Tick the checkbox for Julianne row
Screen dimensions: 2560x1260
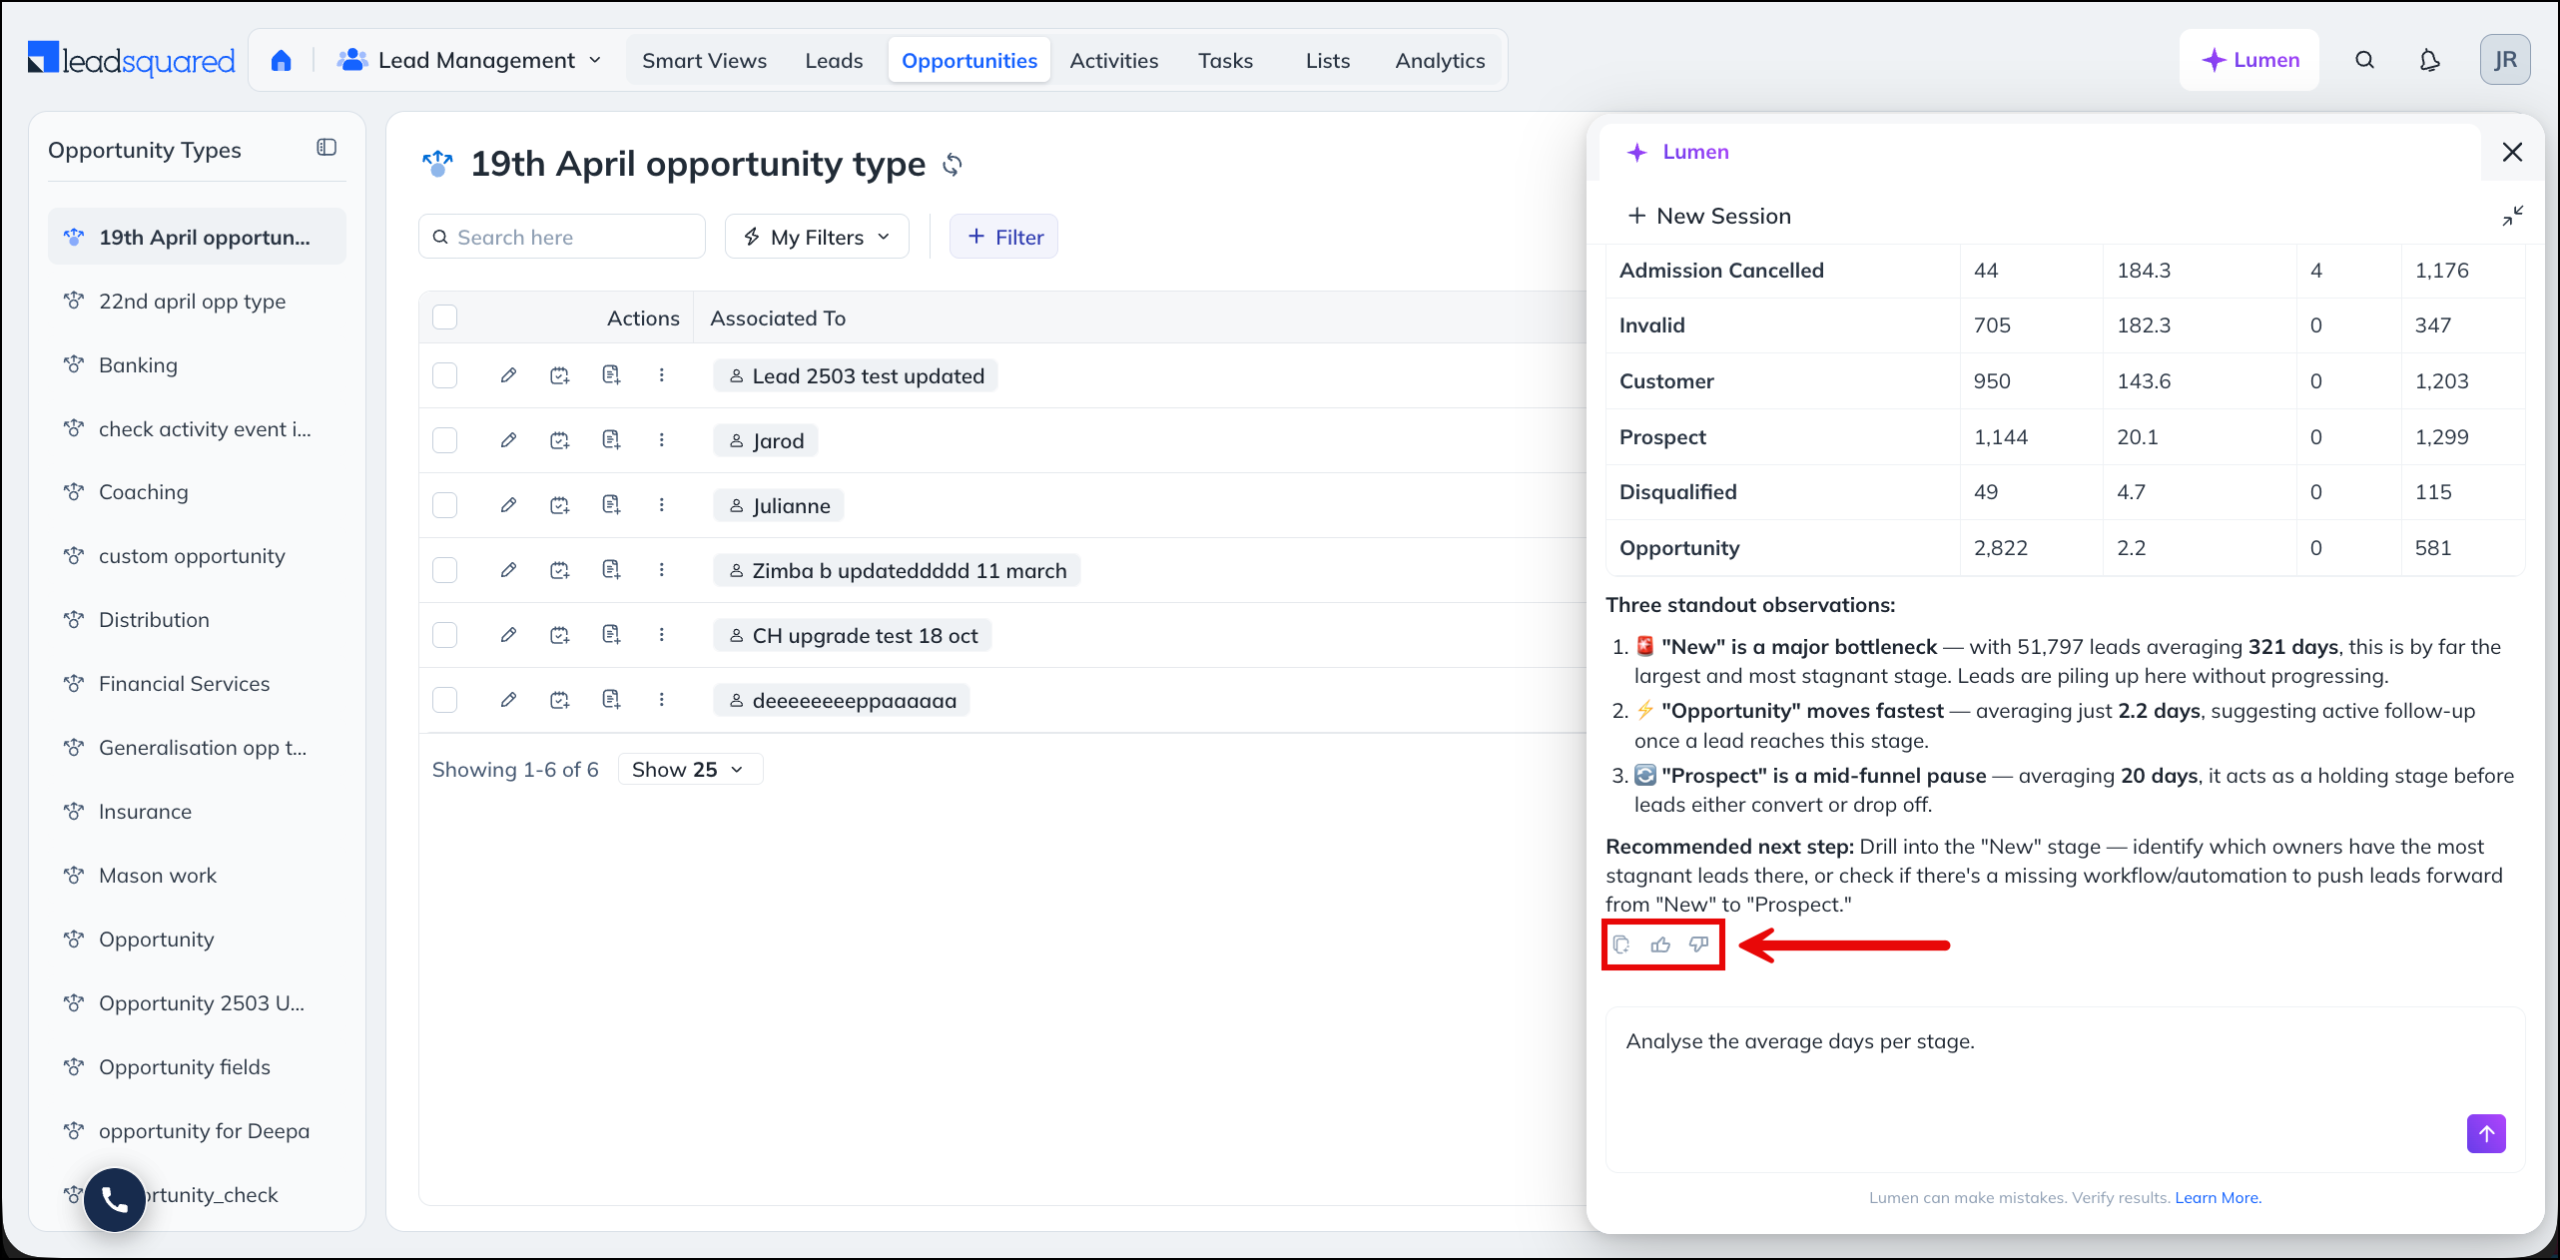click(x=444, y=505)
